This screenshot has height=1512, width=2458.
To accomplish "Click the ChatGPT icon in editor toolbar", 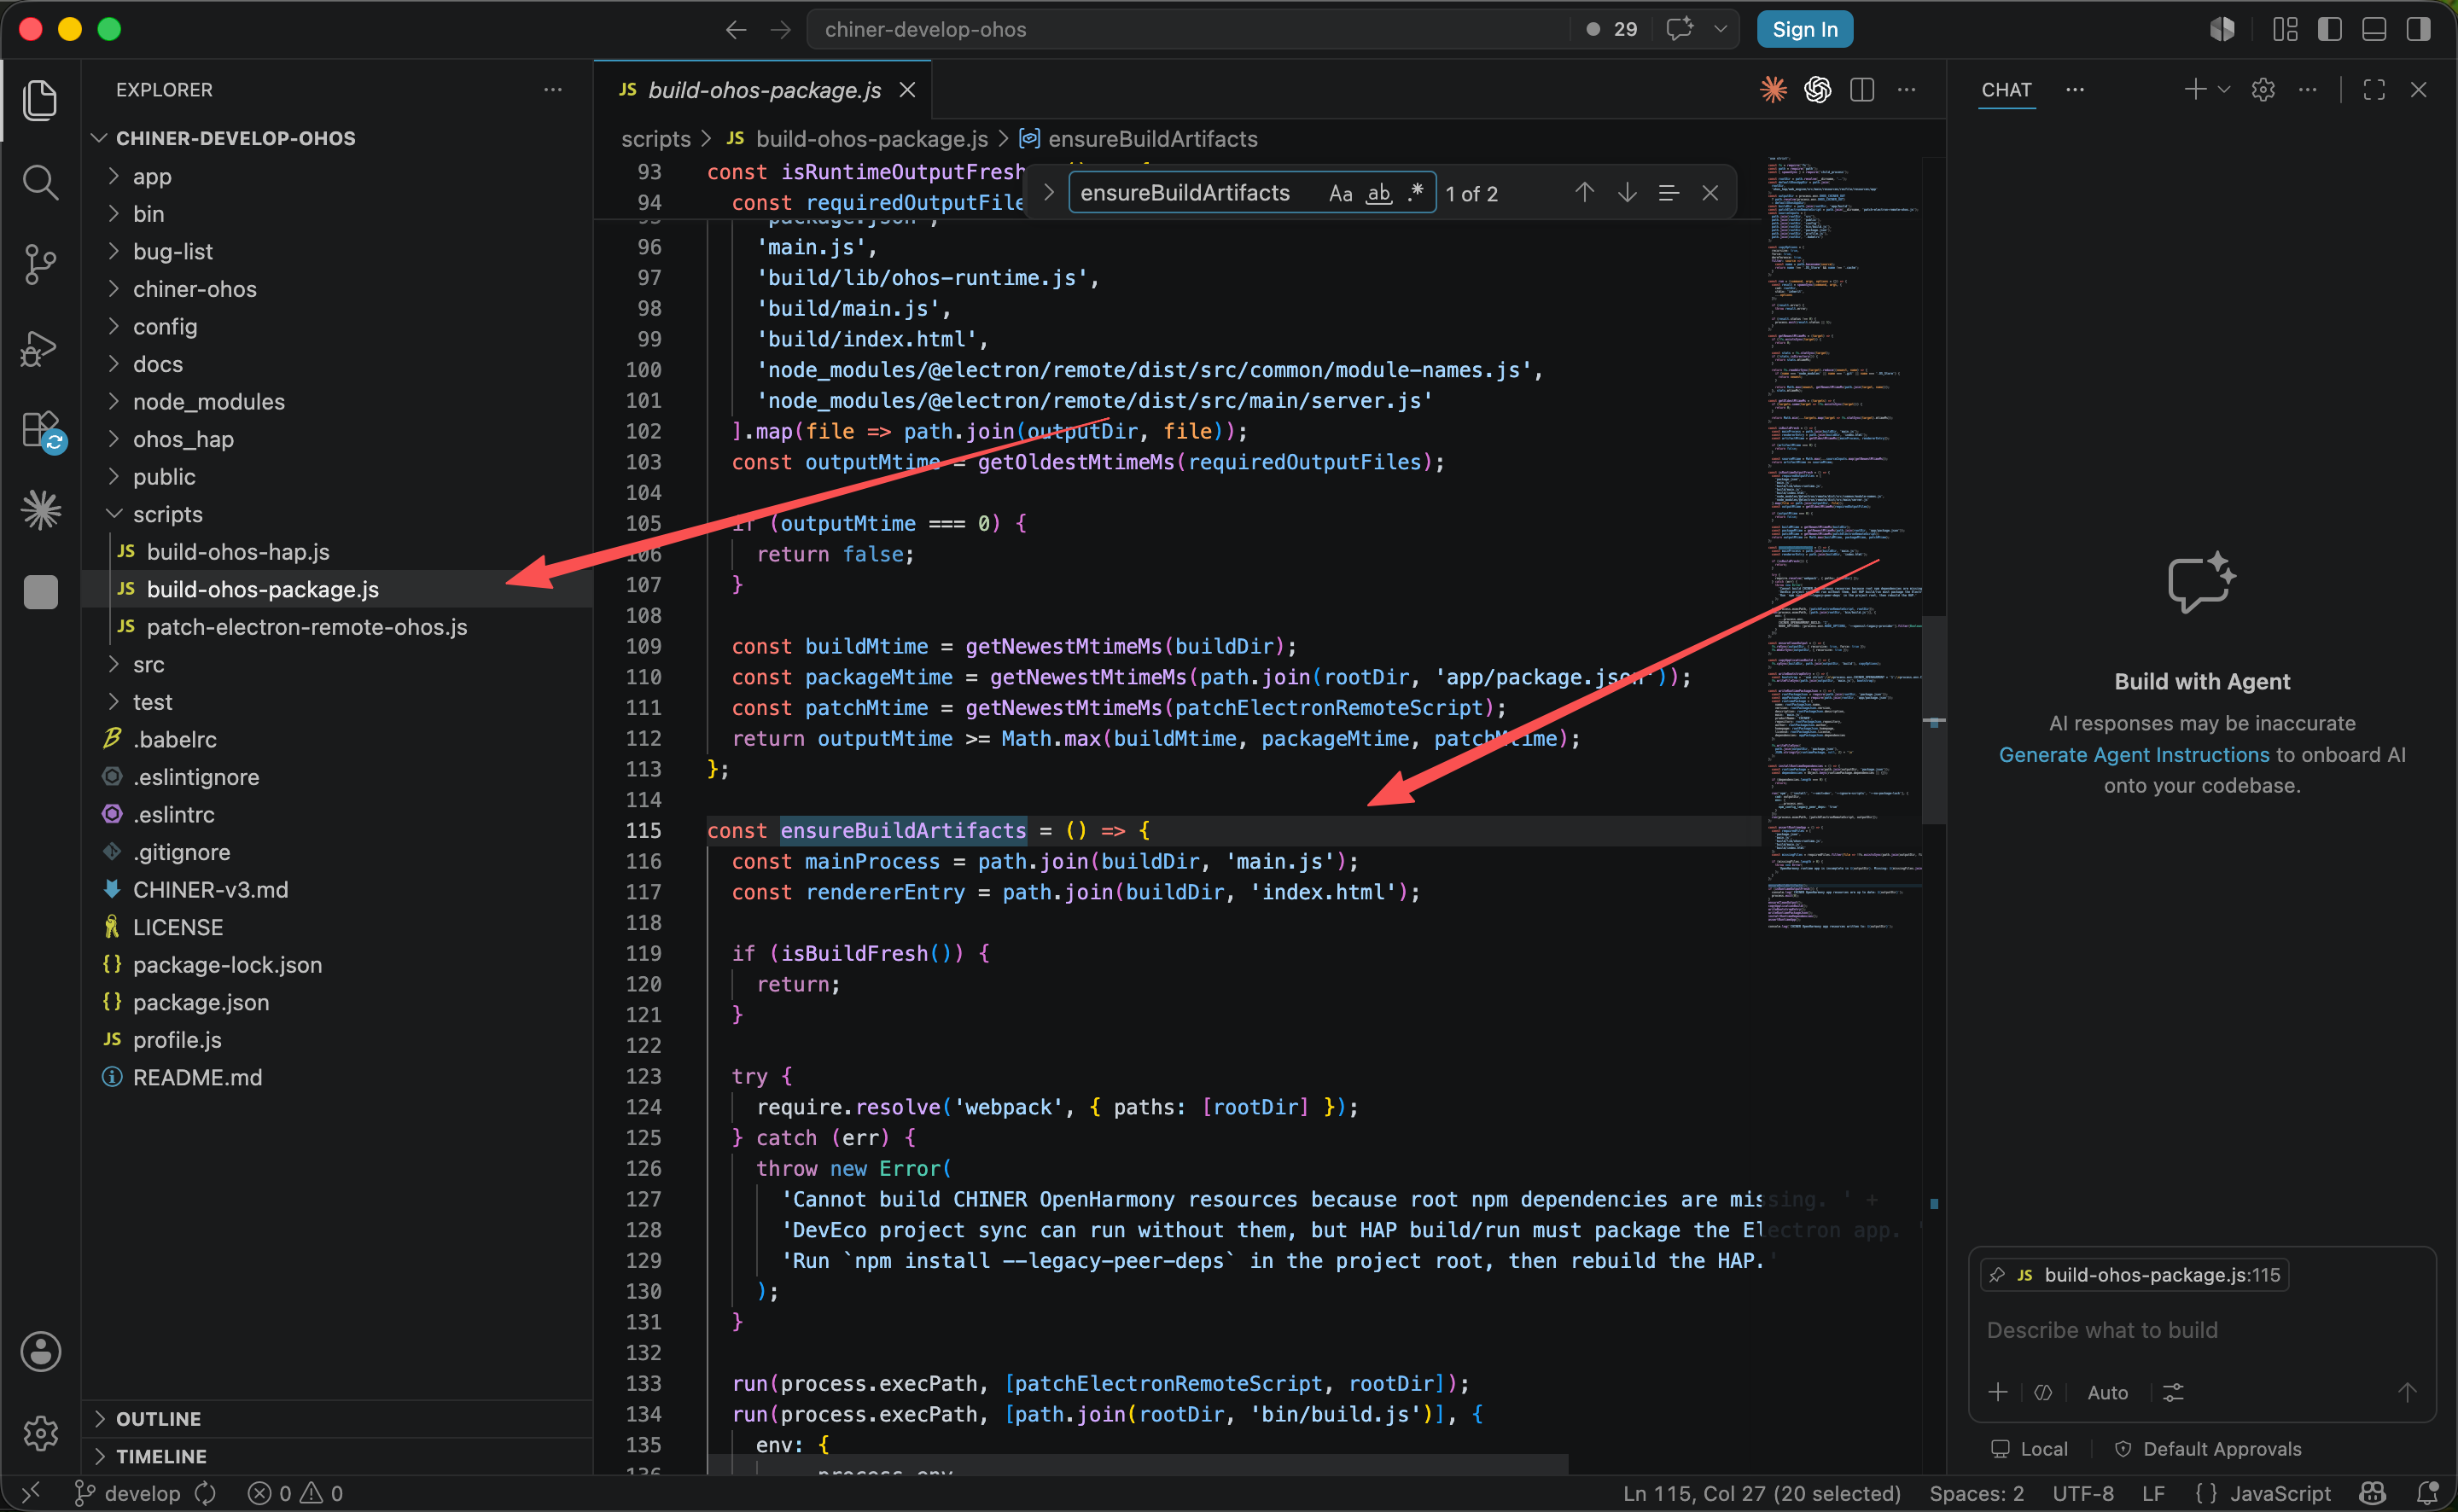I will (x=1817, y=90).
